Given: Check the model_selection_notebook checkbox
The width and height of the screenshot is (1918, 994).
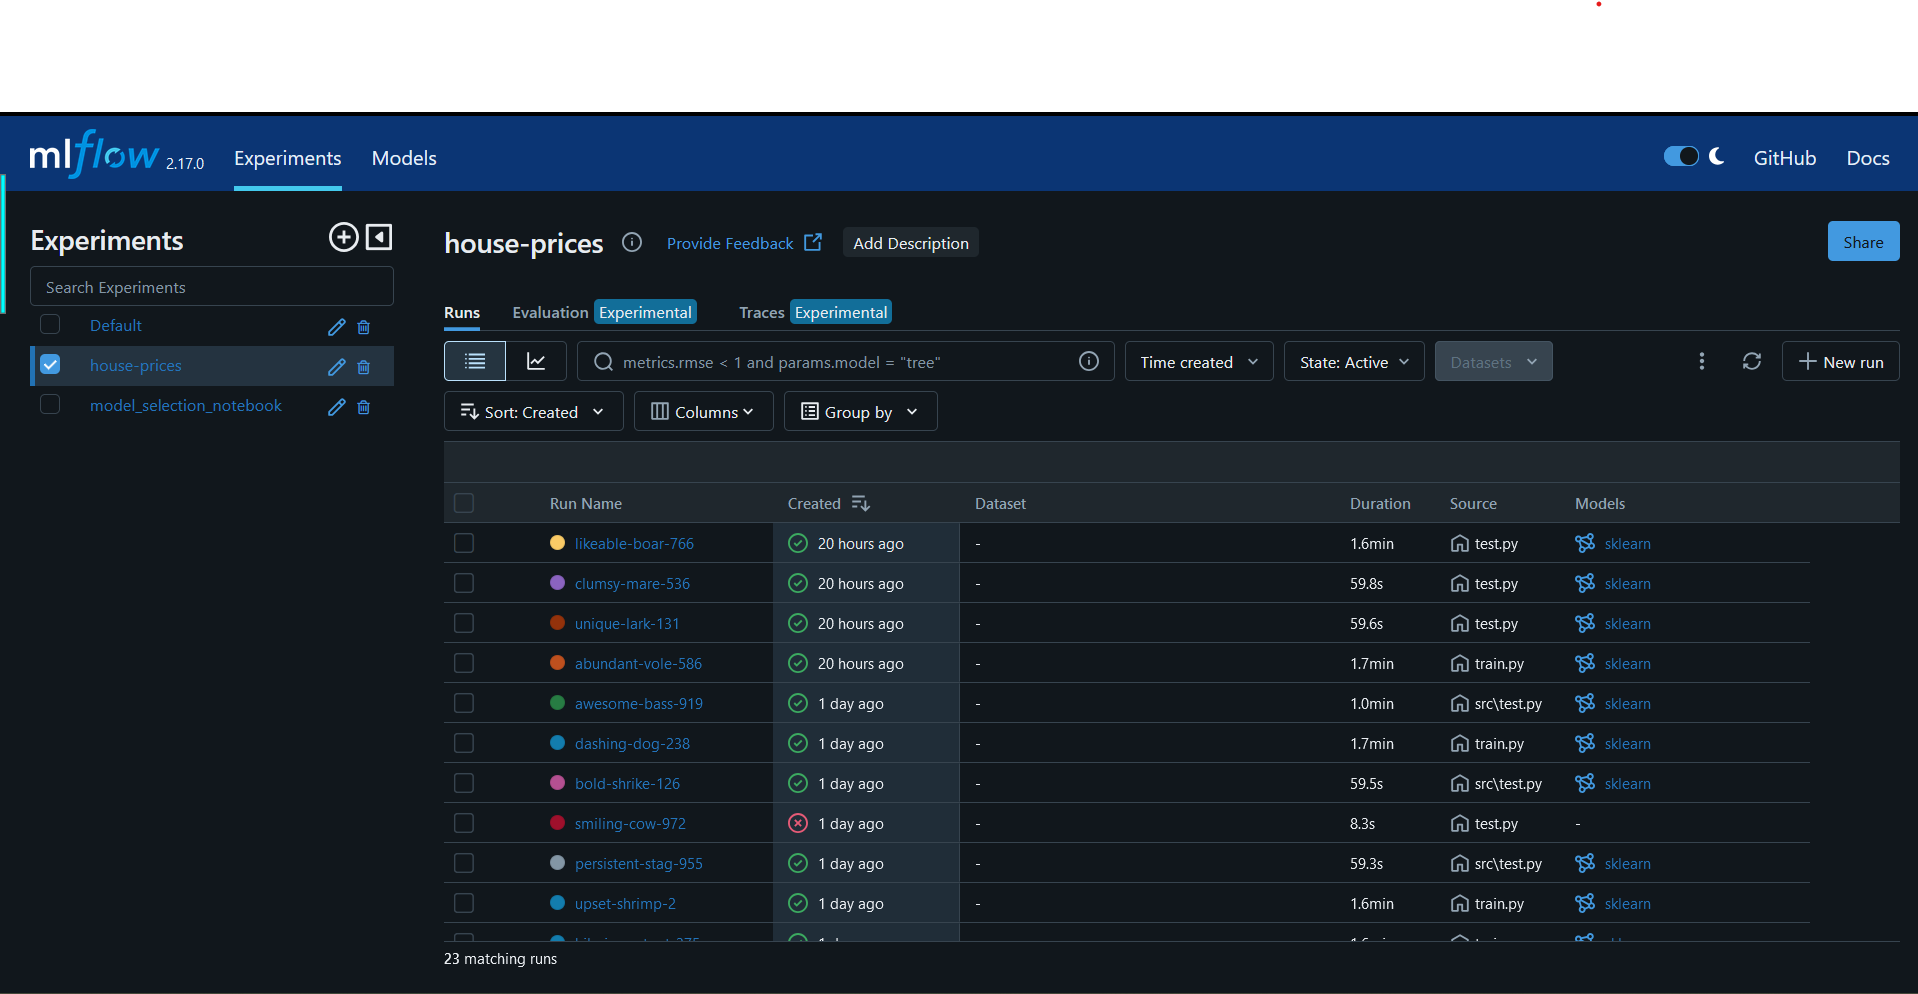Looking at the screenshot, I should pyautogui.click(x=50, y=404).
